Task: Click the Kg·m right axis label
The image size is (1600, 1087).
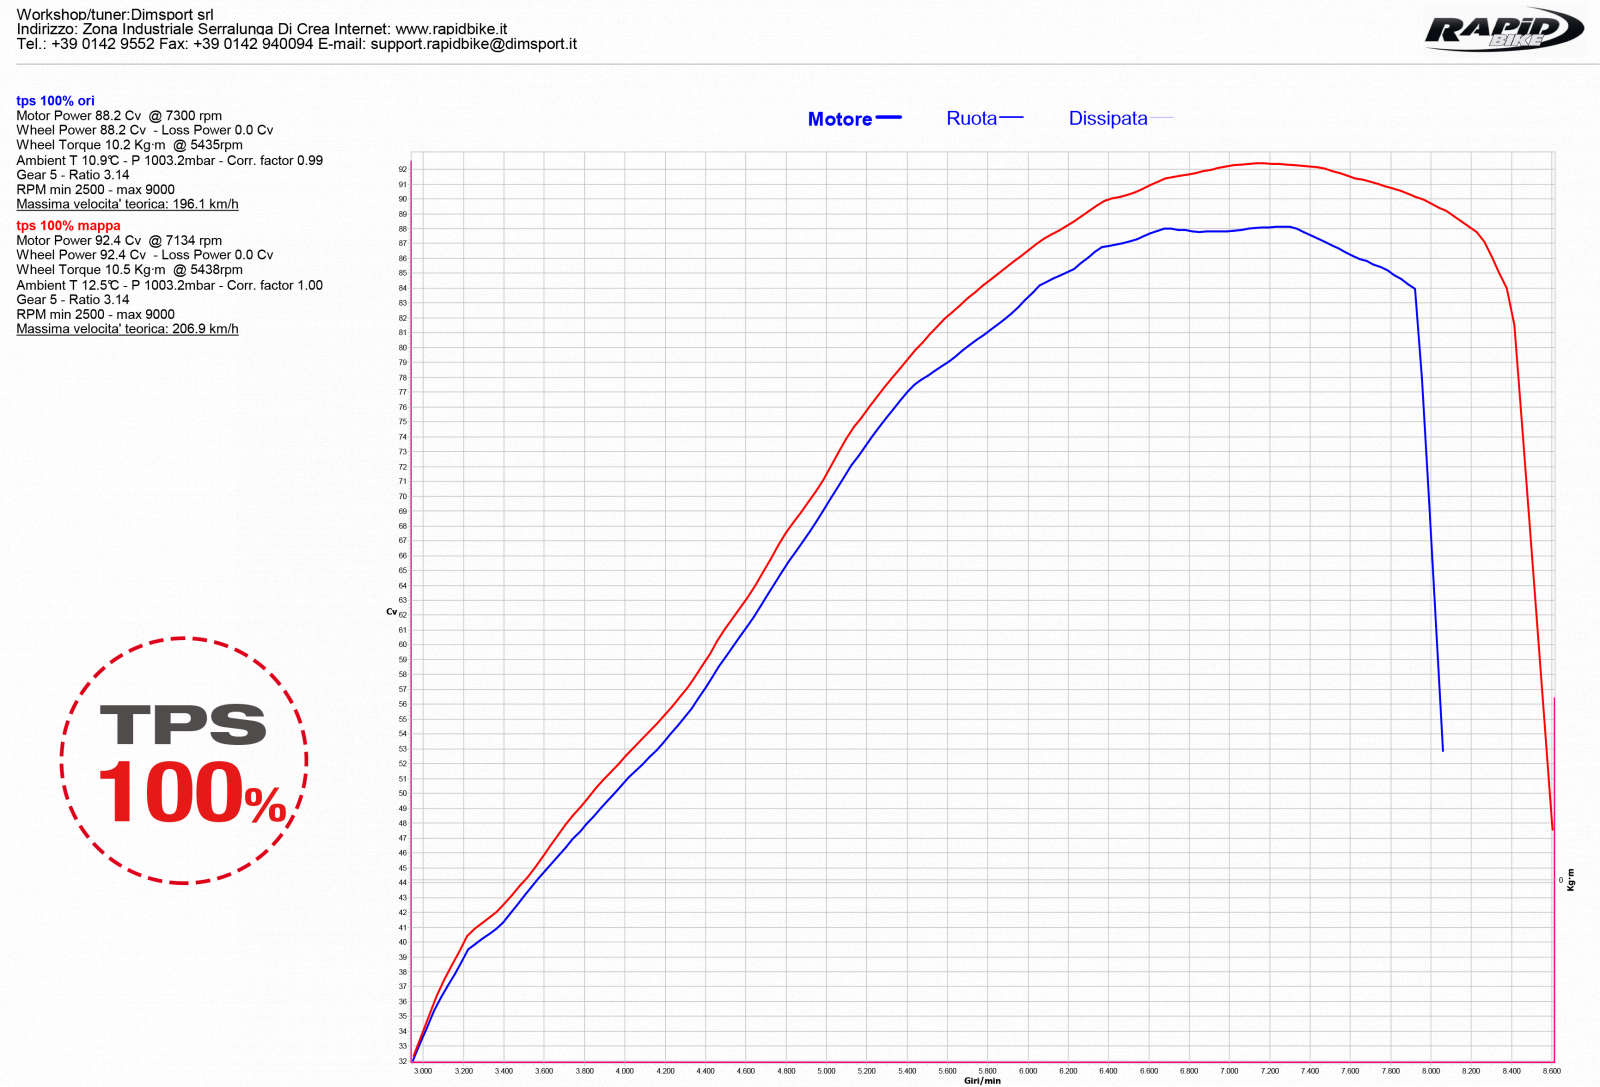Action: click(1572, 879)
